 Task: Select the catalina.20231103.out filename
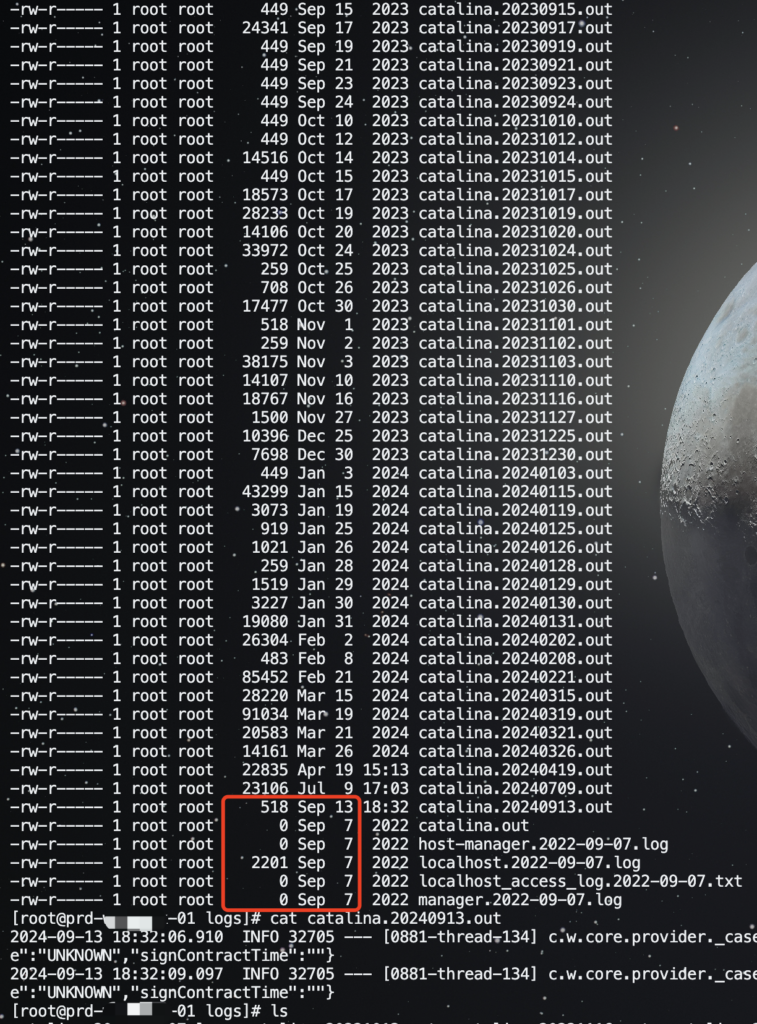click(x=515, y=362)
